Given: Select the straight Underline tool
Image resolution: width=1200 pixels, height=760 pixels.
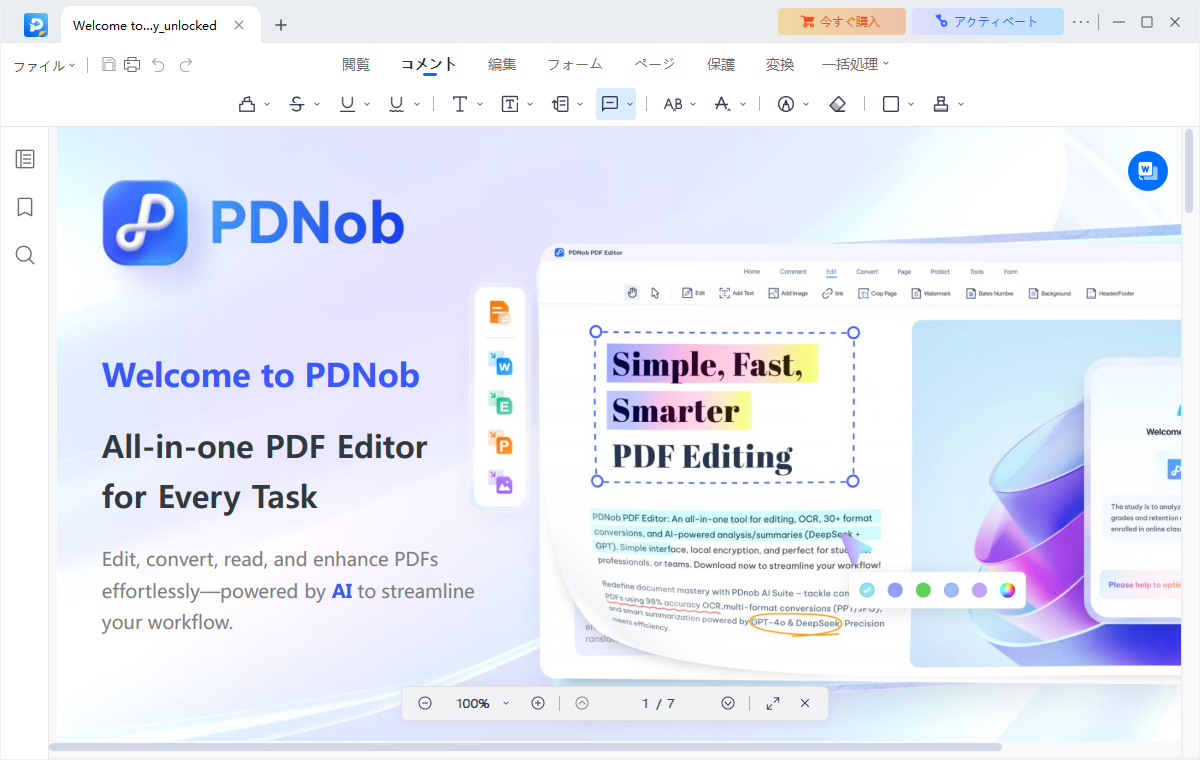Looking at the screenshot, I should (347, 104).
